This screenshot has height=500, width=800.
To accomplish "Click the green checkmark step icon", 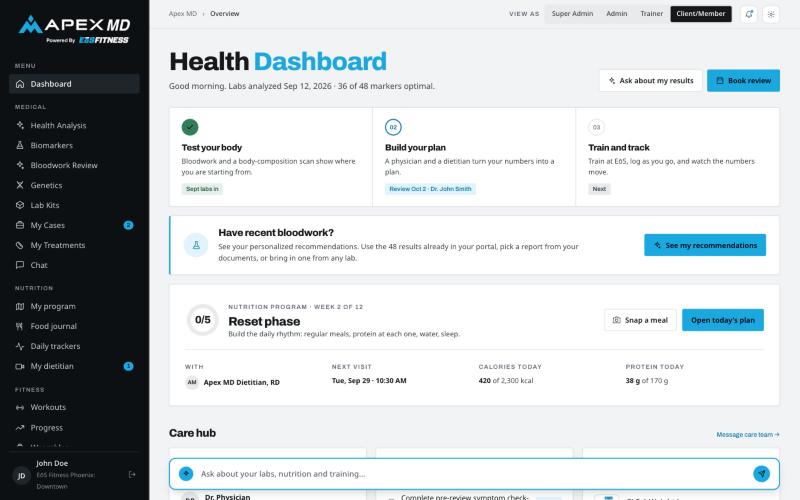I will (190, 127).
